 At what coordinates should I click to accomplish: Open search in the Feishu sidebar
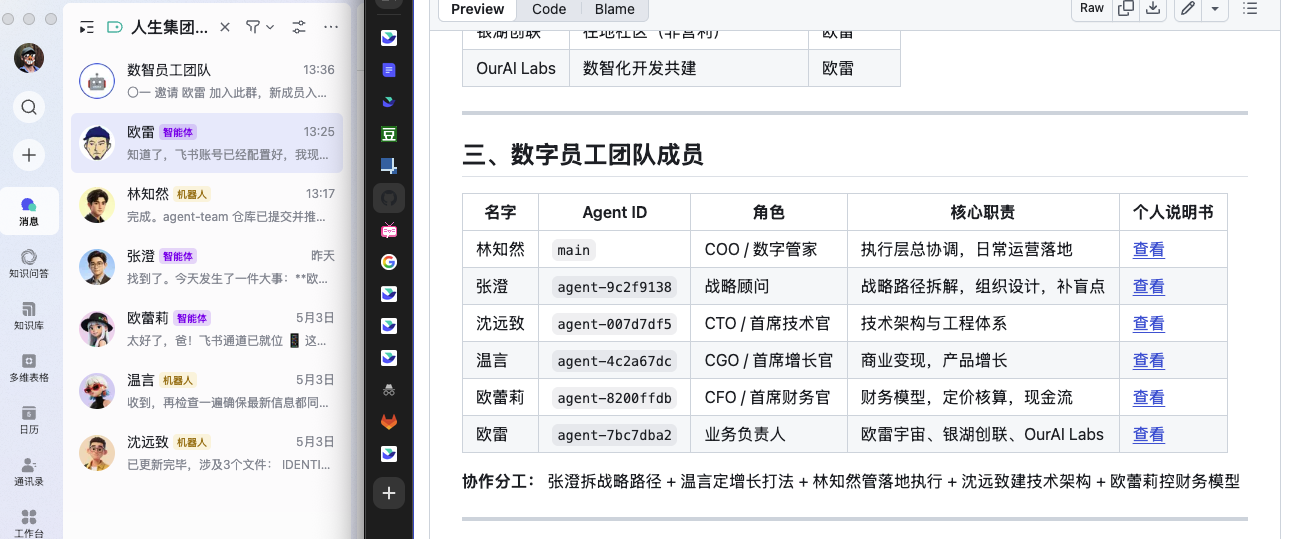tap(29, 107)
